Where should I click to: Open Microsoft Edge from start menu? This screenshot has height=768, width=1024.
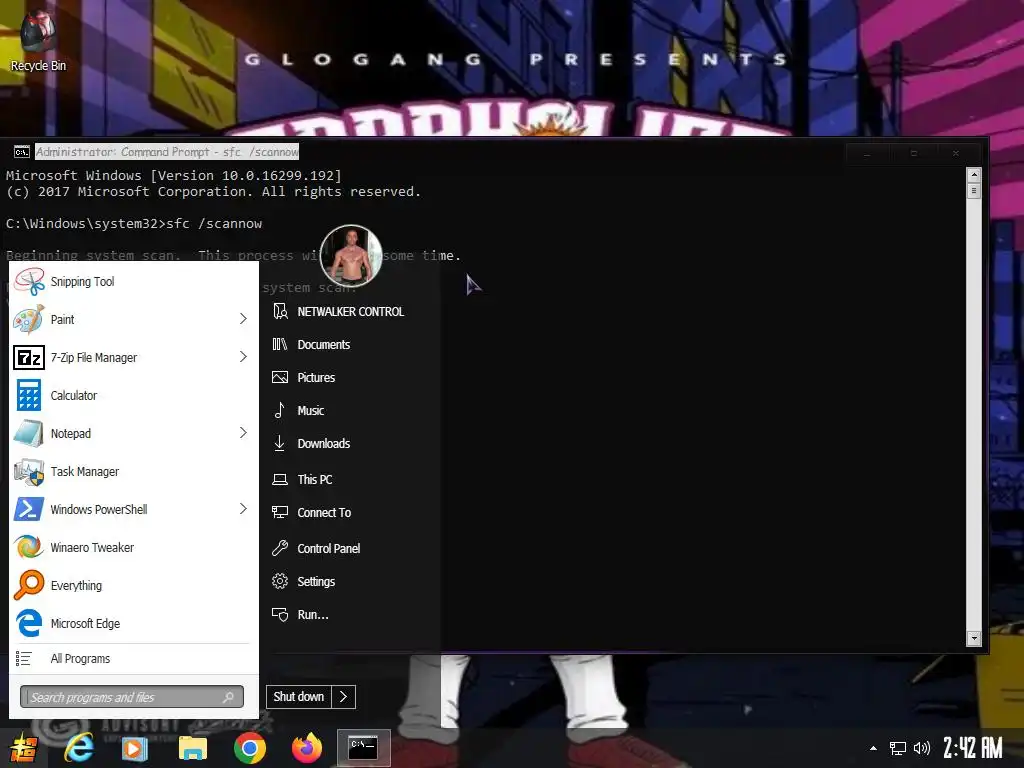(134, 622)
